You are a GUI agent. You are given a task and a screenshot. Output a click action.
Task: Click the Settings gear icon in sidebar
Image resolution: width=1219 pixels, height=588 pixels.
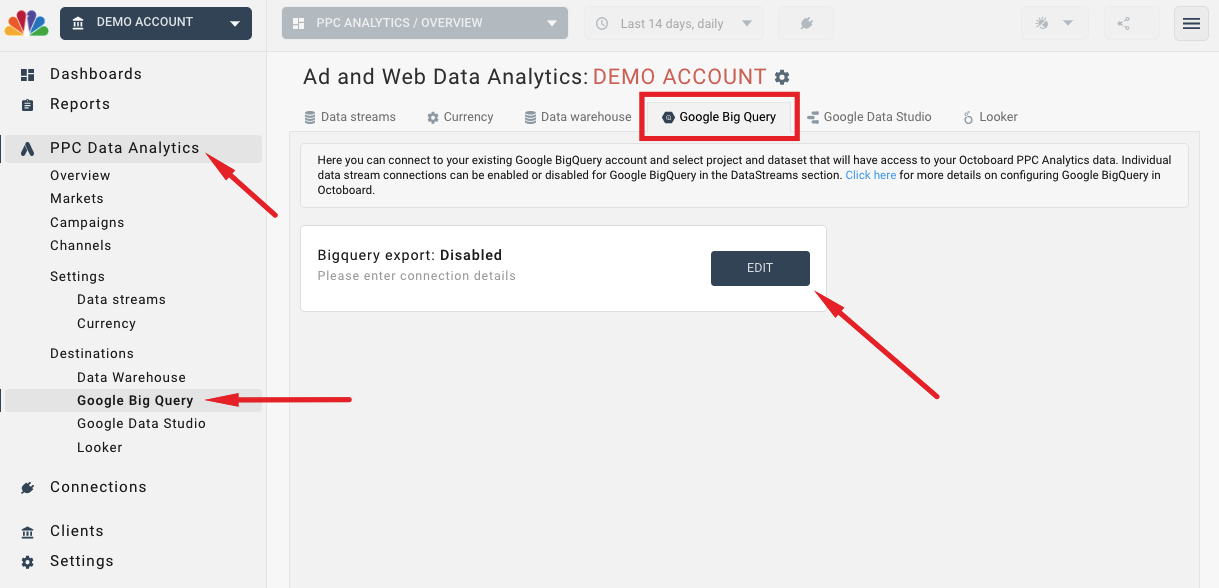pos(28,562)
